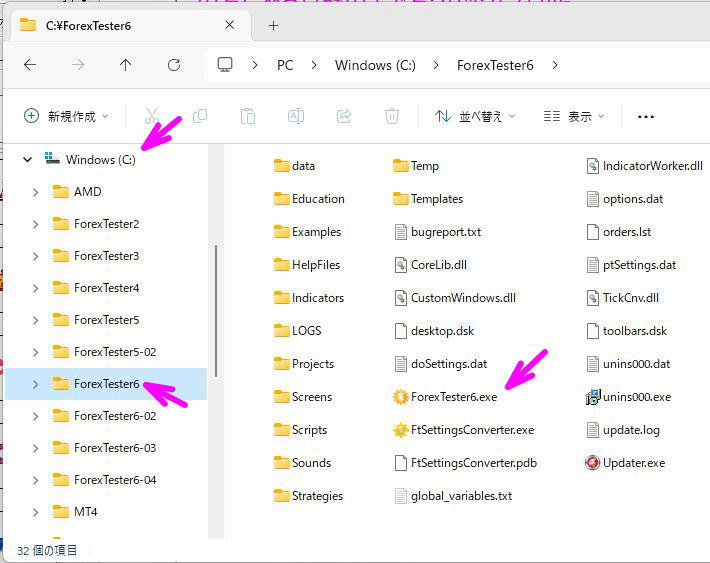Open a new tab with plus button
The width and height of the screenshot is (710, 563).
pos(273,25)
